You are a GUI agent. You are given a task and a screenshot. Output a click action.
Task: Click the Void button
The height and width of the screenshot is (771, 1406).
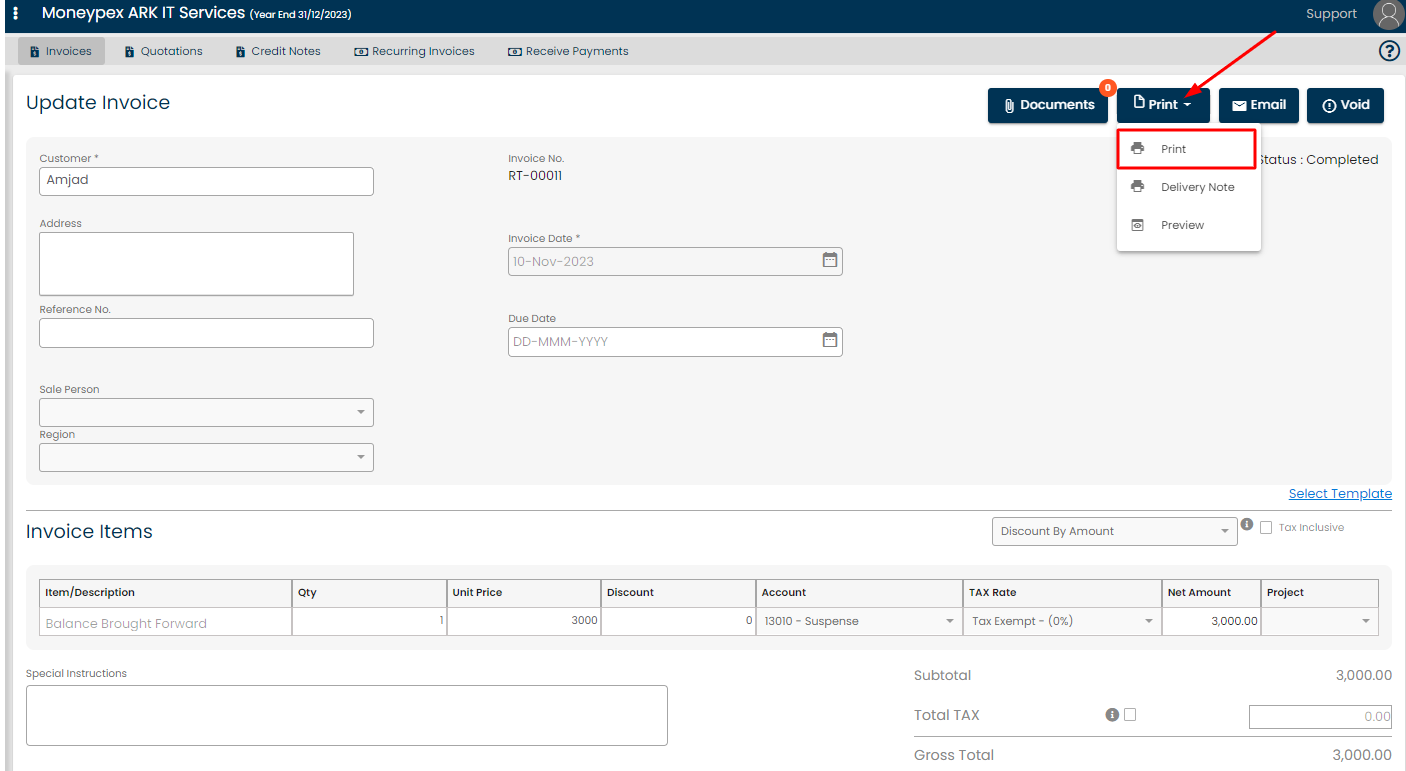click(1345, 105)
